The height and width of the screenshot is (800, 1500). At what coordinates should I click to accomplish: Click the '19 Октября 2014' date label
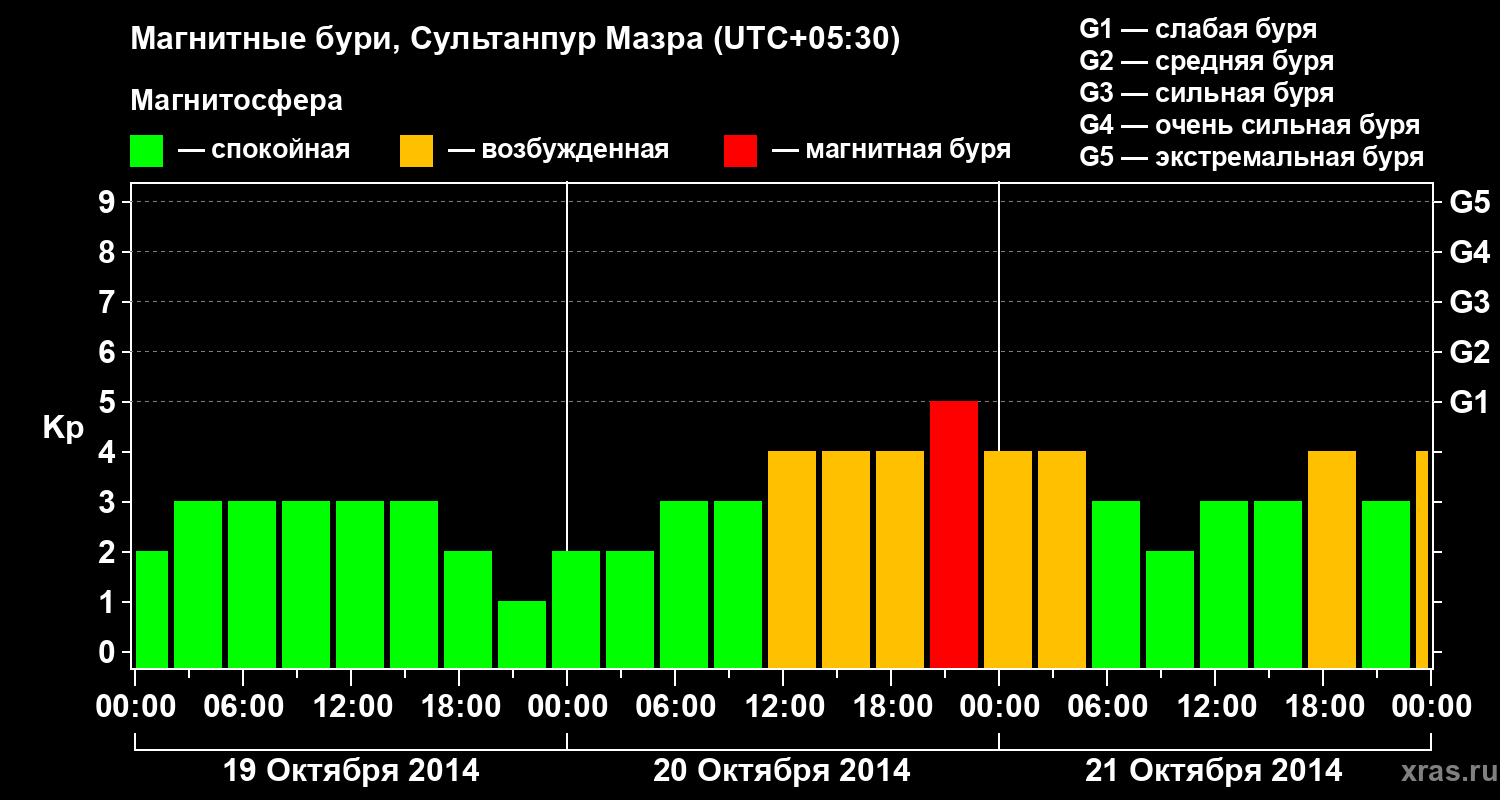click(x=350, y=771)
